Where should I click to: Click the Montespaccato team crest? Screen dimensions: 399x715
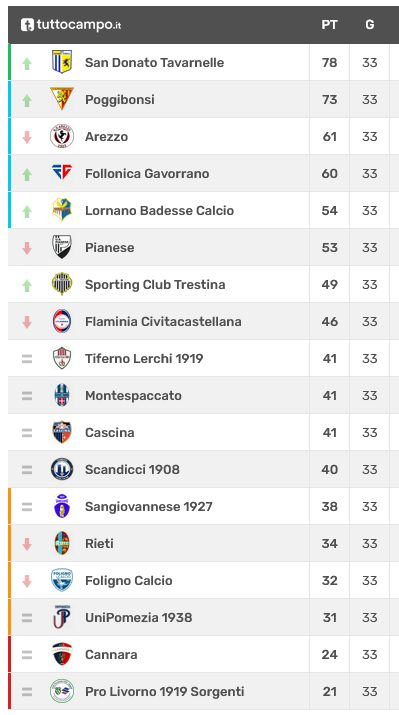tap(62, 395)
